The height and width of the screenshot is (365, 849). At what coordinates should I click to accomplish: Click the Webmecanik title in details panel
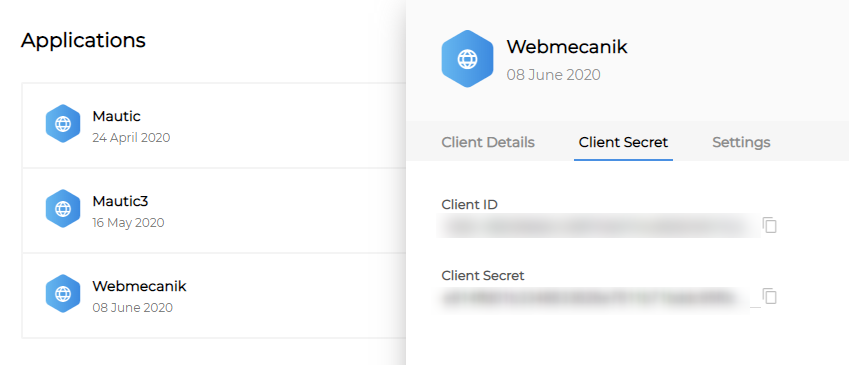click(x=567, y=47)
